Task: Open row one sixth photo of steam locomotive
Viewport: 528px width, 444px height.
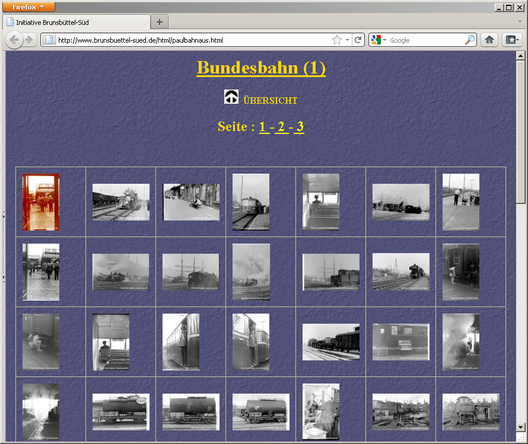Action: coord(401,202)
